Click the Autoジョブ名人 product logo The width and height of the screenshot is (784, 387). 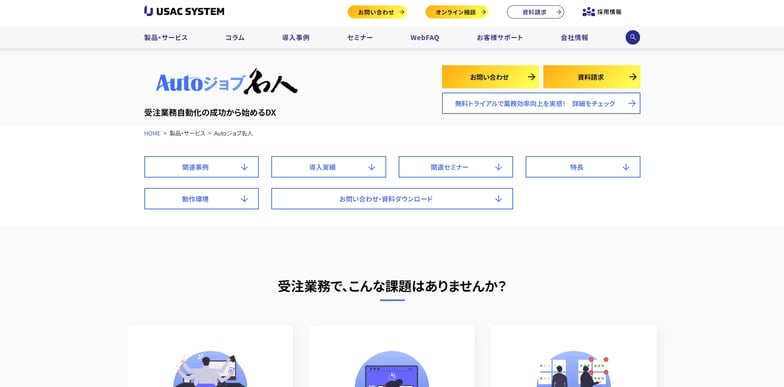pos(227,82)
